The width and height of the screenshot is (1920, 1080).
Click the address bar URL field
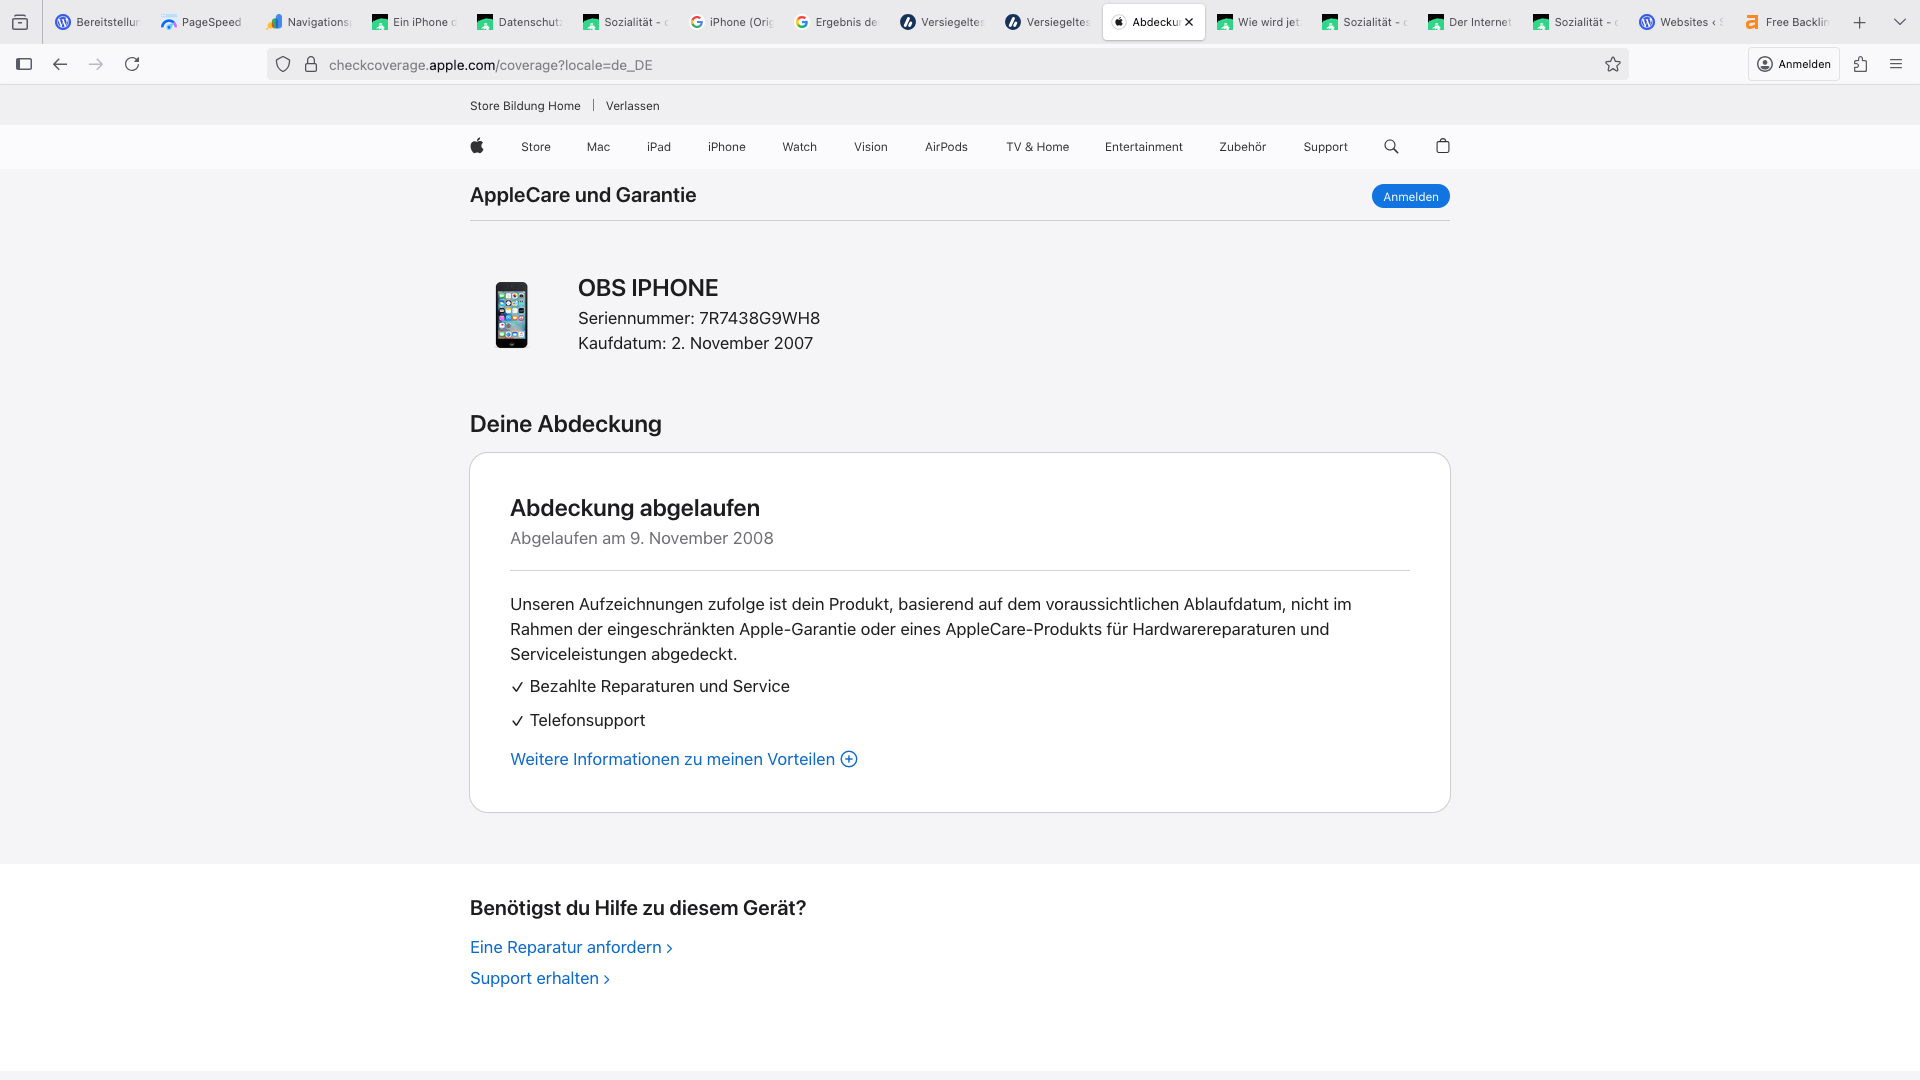tap(900, 65)
